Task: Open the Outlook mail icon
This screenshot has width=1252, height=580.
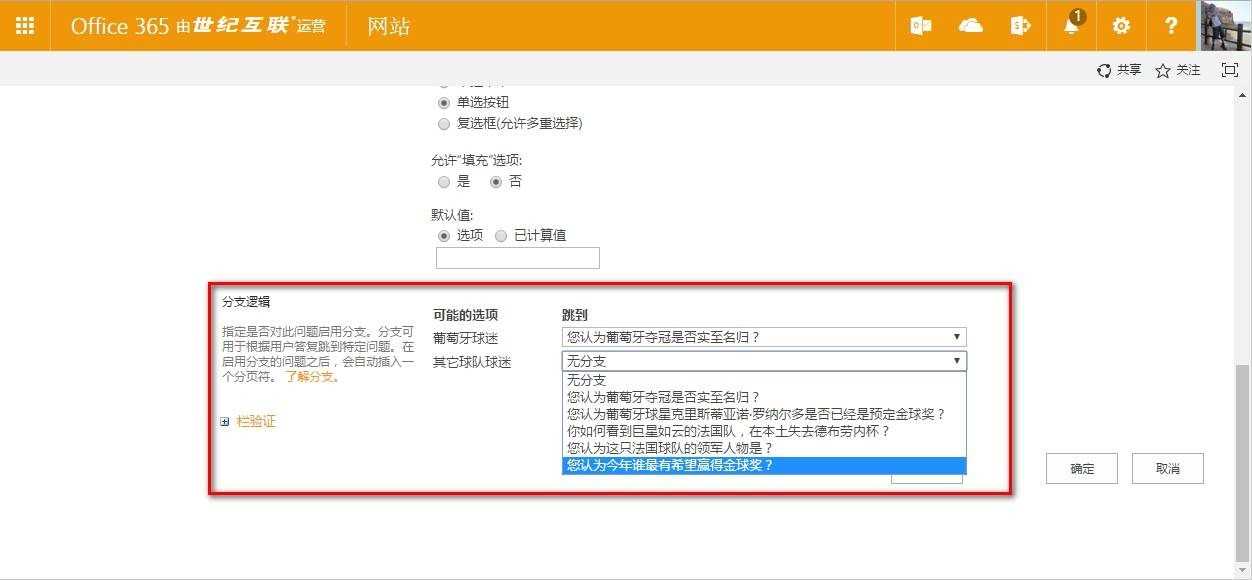Action: (x=919, y=25)
